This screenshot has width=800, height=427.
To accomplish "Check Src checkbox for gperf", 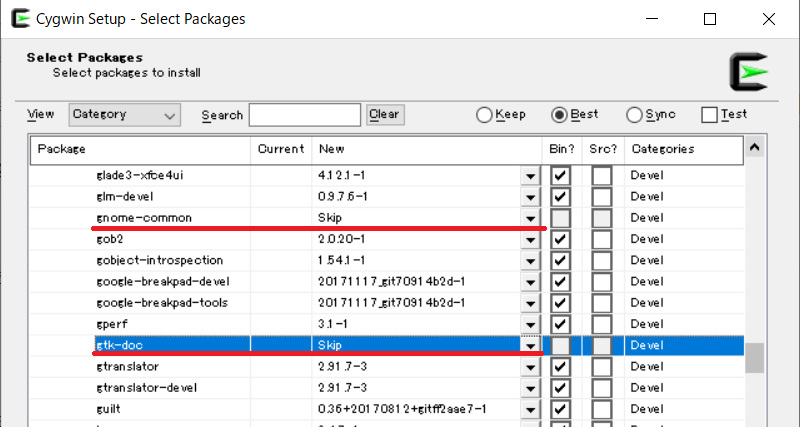I will pos(602,324).
